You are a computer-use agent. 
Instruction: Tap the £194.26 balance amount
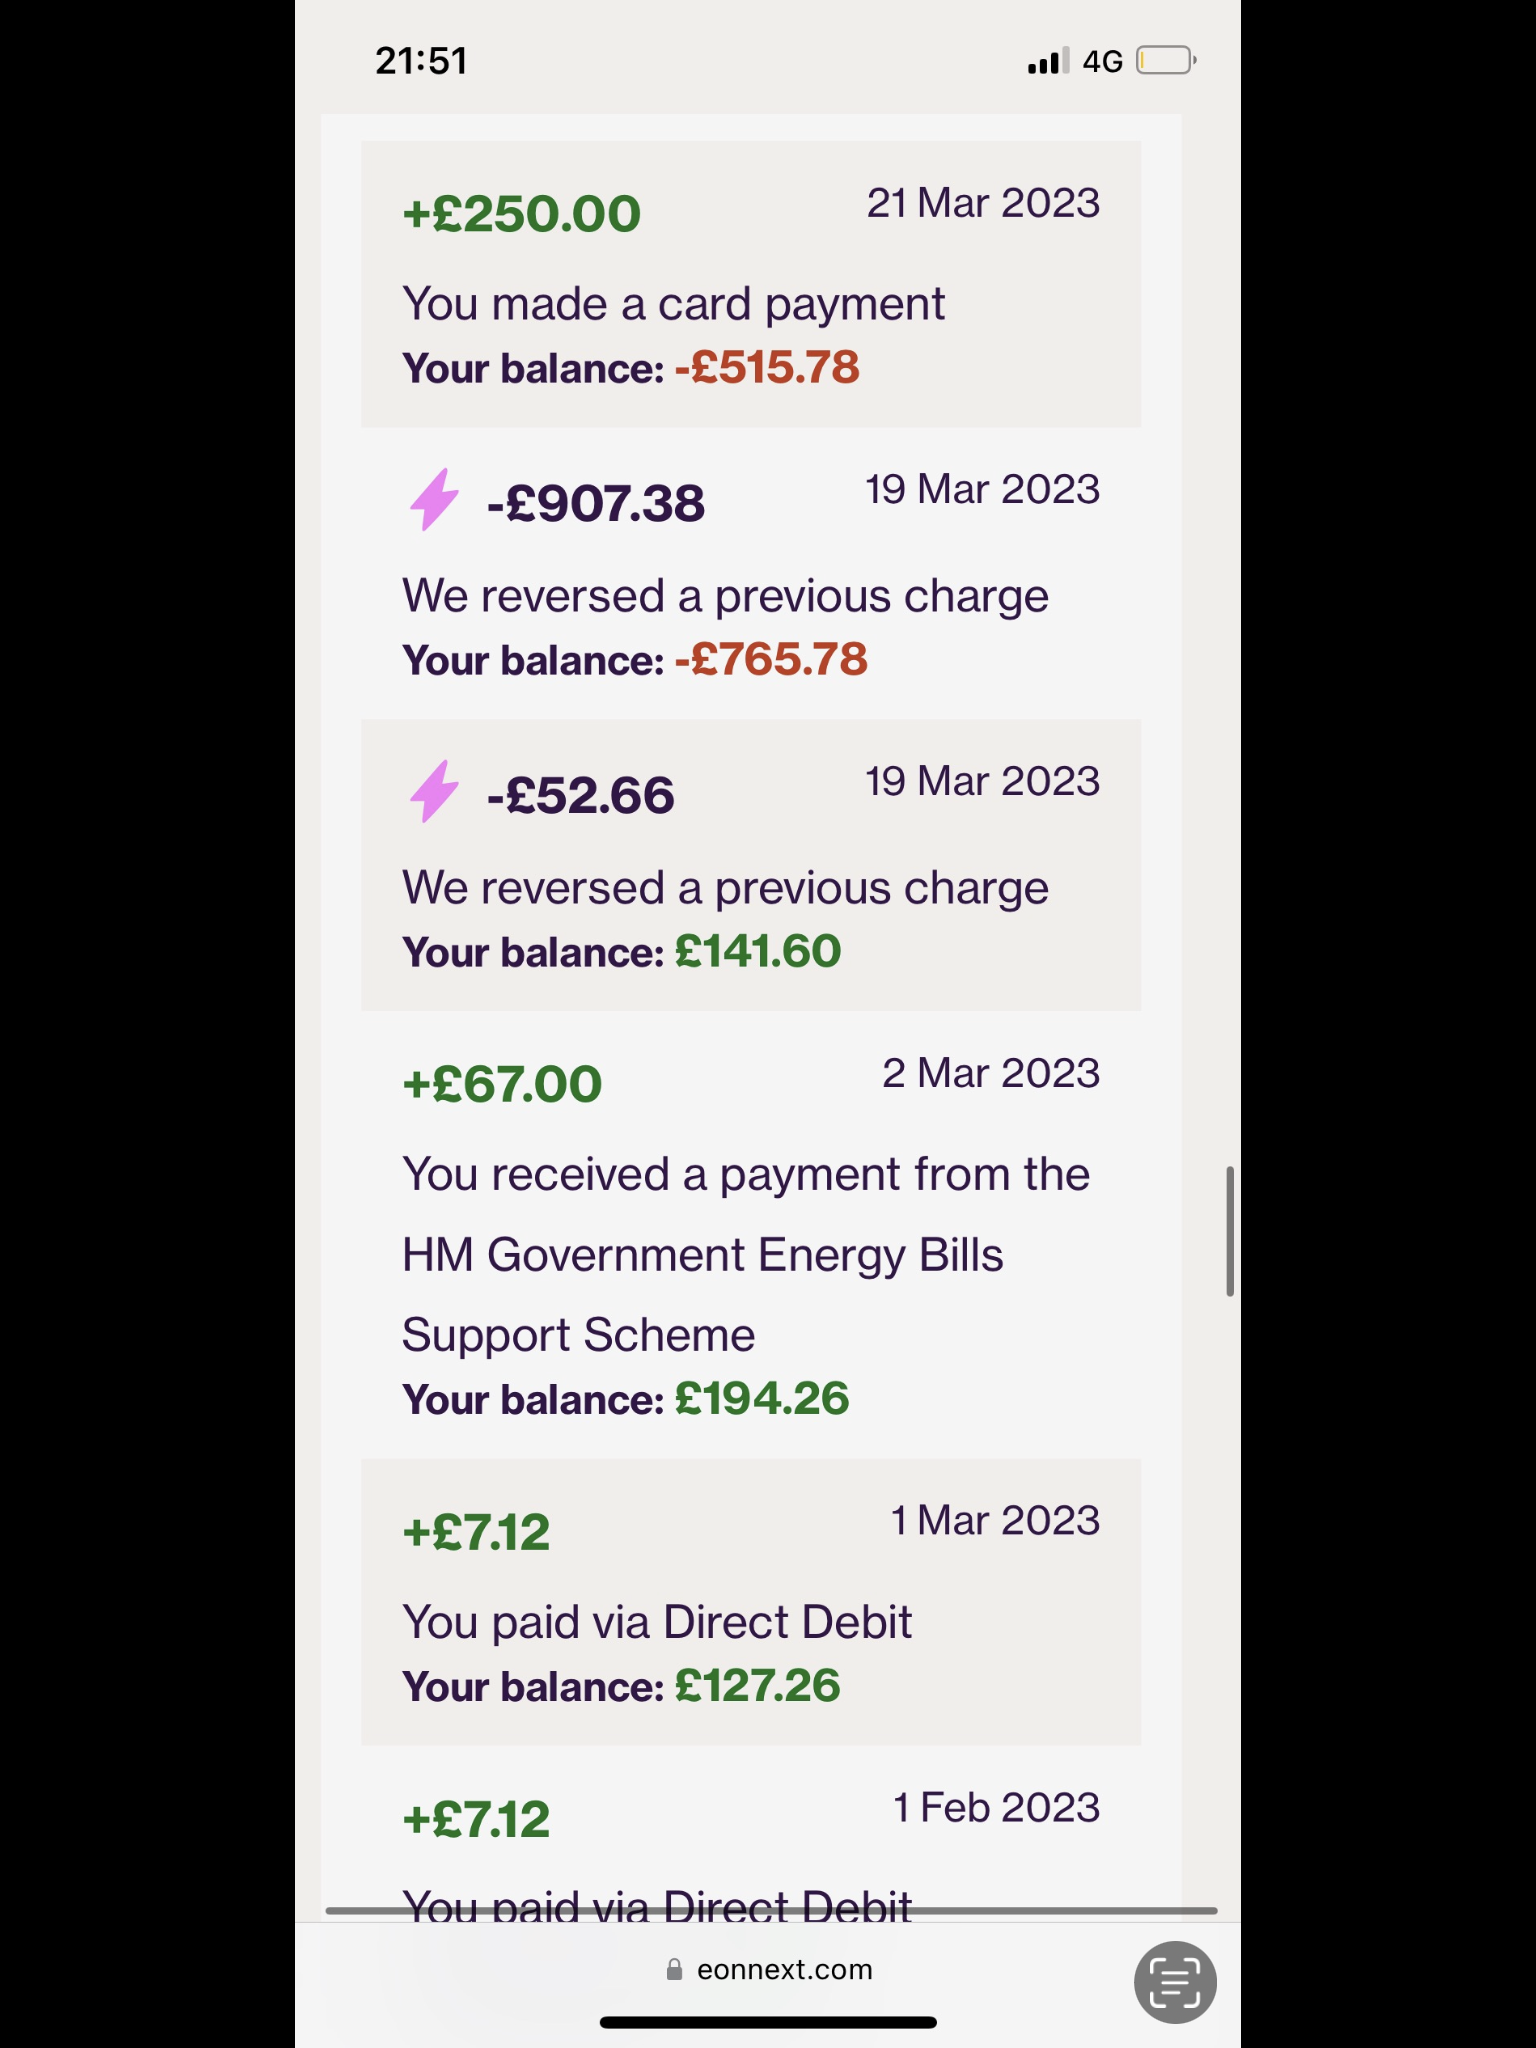(x=762, y=1398)
